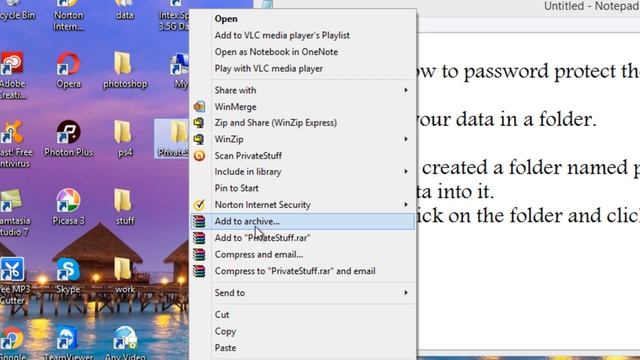Launch Free MP3 Cutter shortcut

click(x=14, y=281)
